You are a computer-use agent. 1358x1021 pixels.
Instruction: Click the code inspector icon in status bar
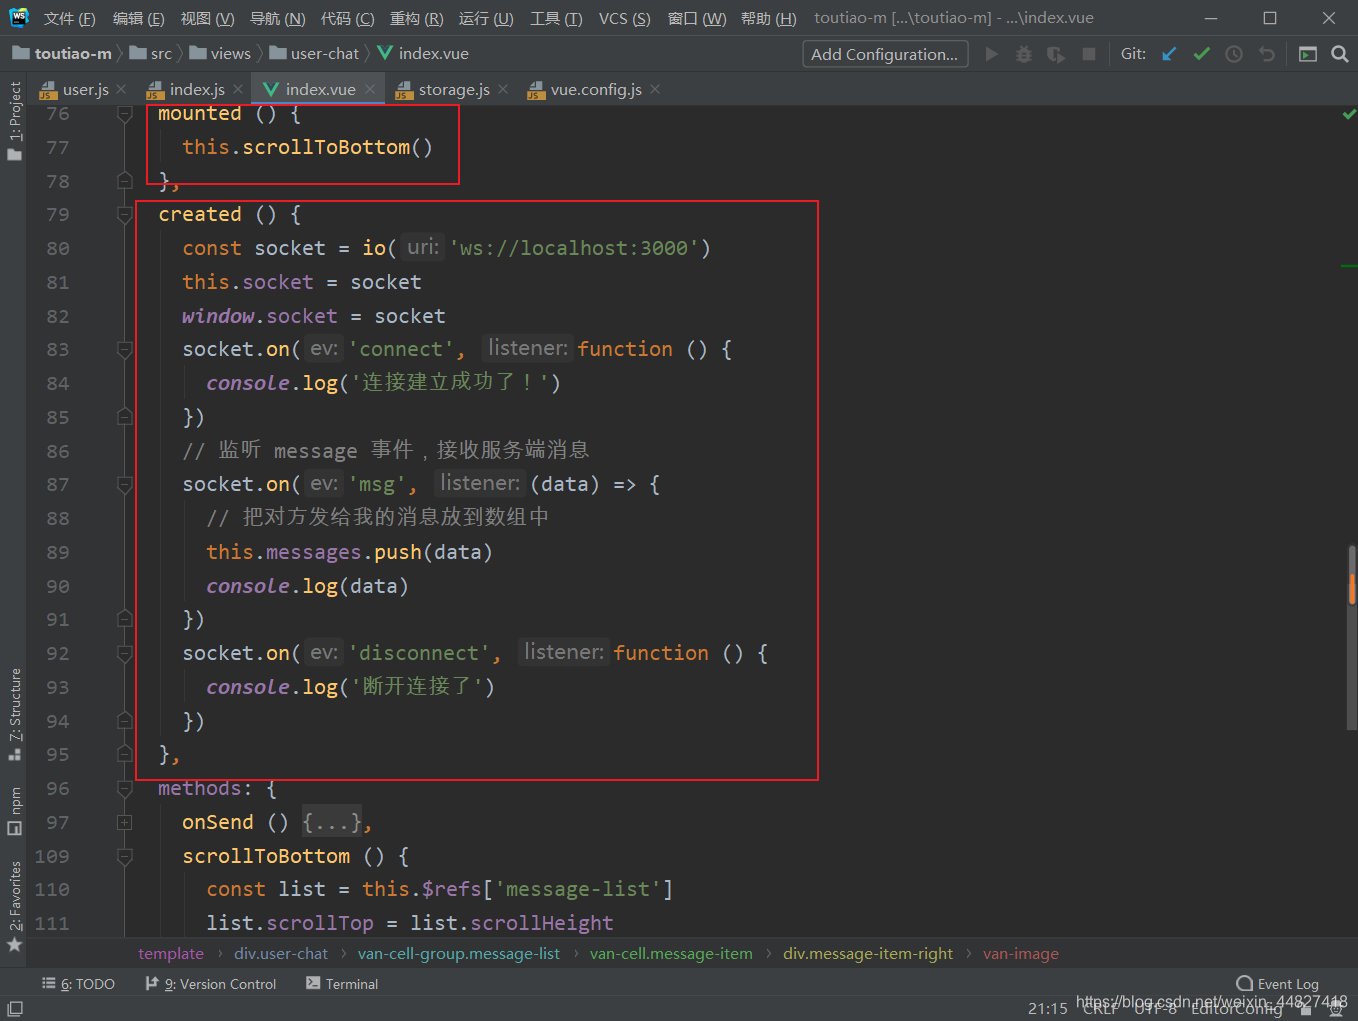point(1335,1009)
